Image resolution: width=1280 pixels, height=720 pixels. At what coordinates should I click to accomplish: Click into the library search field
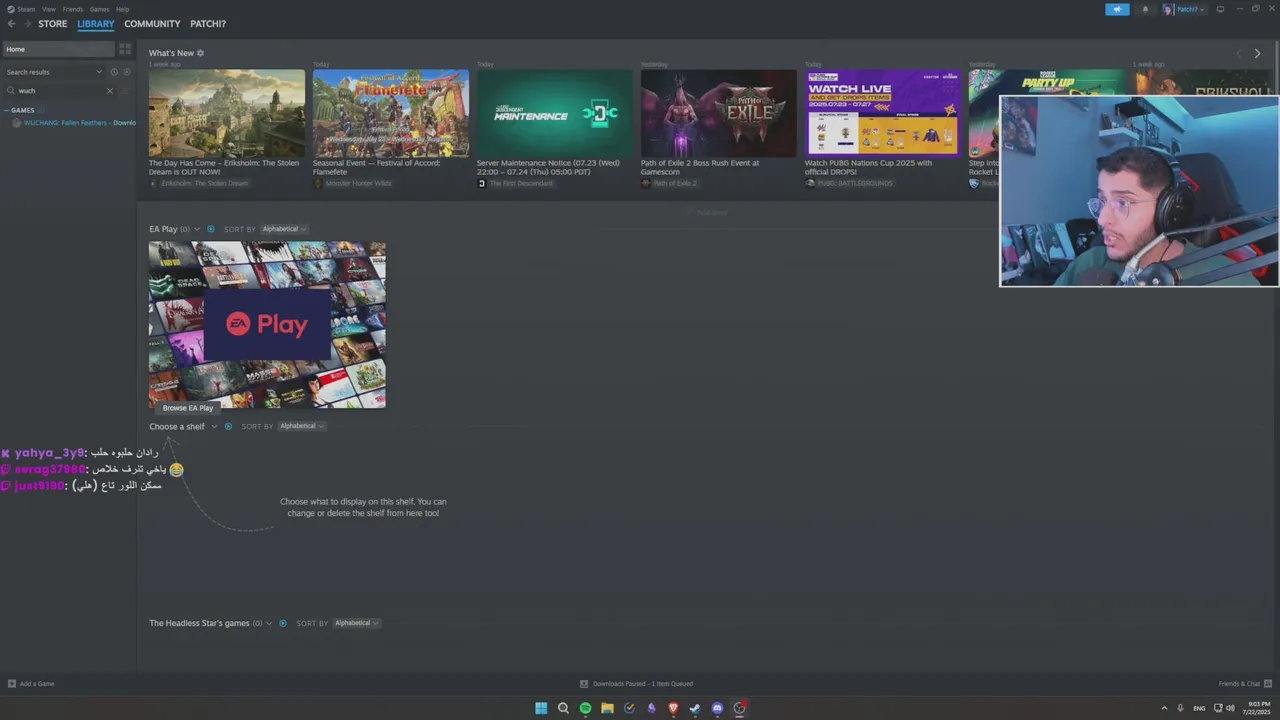(58, 91)
